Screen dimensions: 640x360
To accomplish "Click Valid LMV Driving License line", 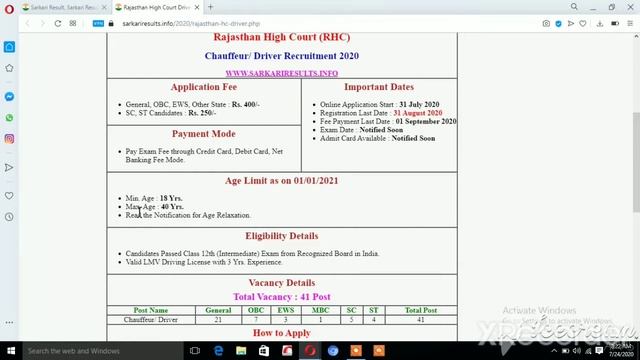I will [x=204, y=262].
